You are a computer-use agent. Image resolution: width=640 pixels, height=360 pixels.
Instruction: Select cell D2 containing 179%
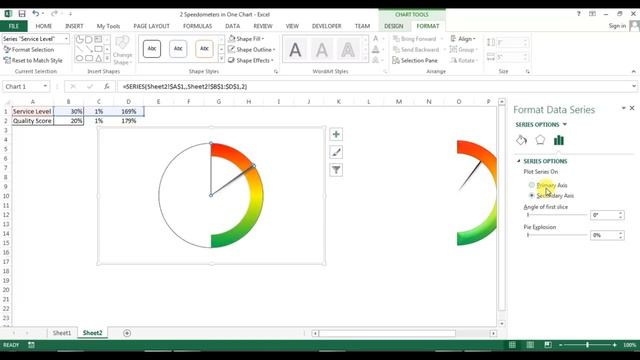coord(129,121)
